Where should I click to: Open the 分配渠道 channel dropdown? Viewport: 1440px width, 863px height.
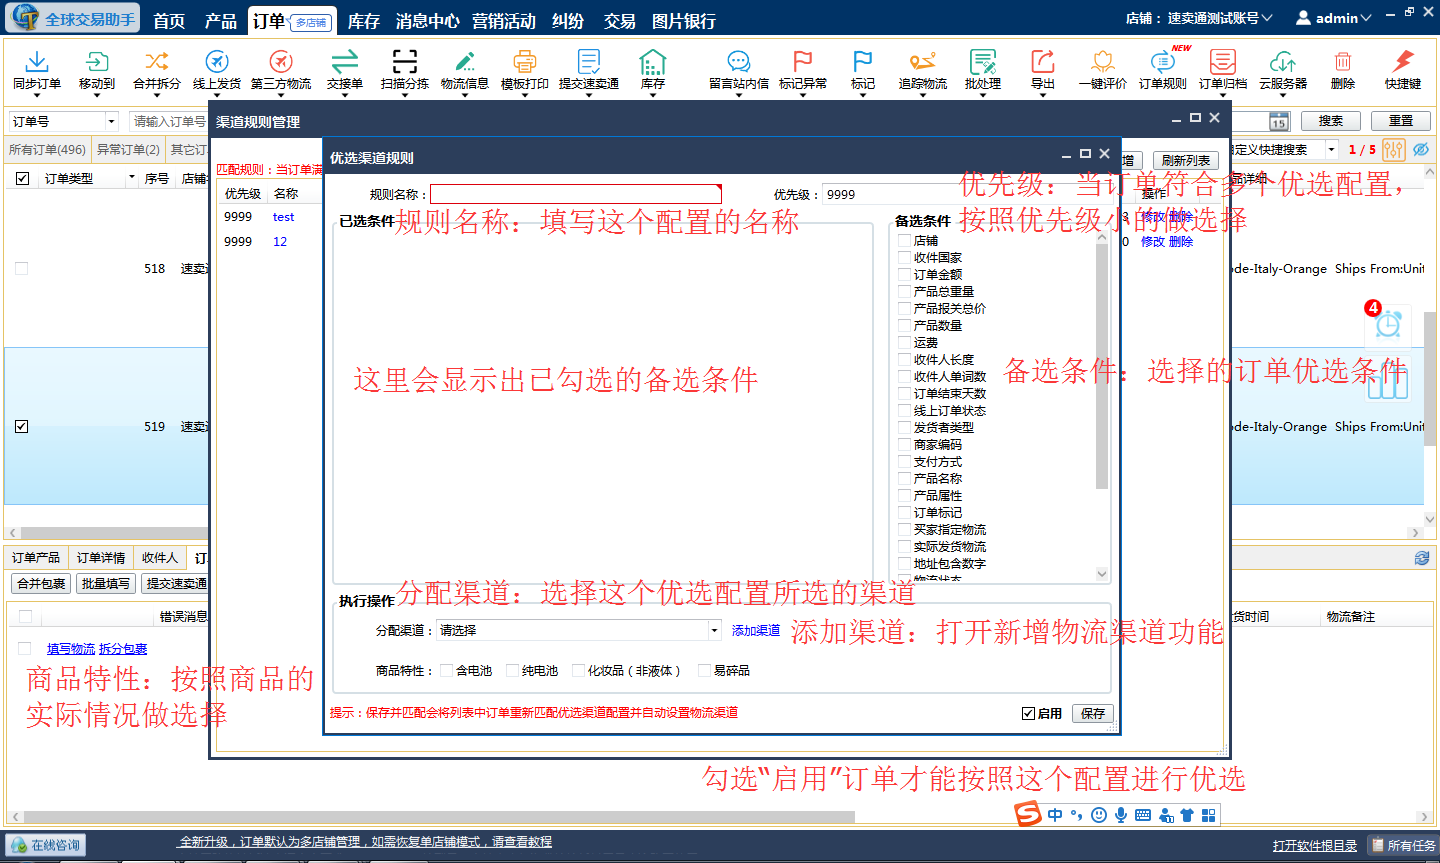tap(714, 630)
